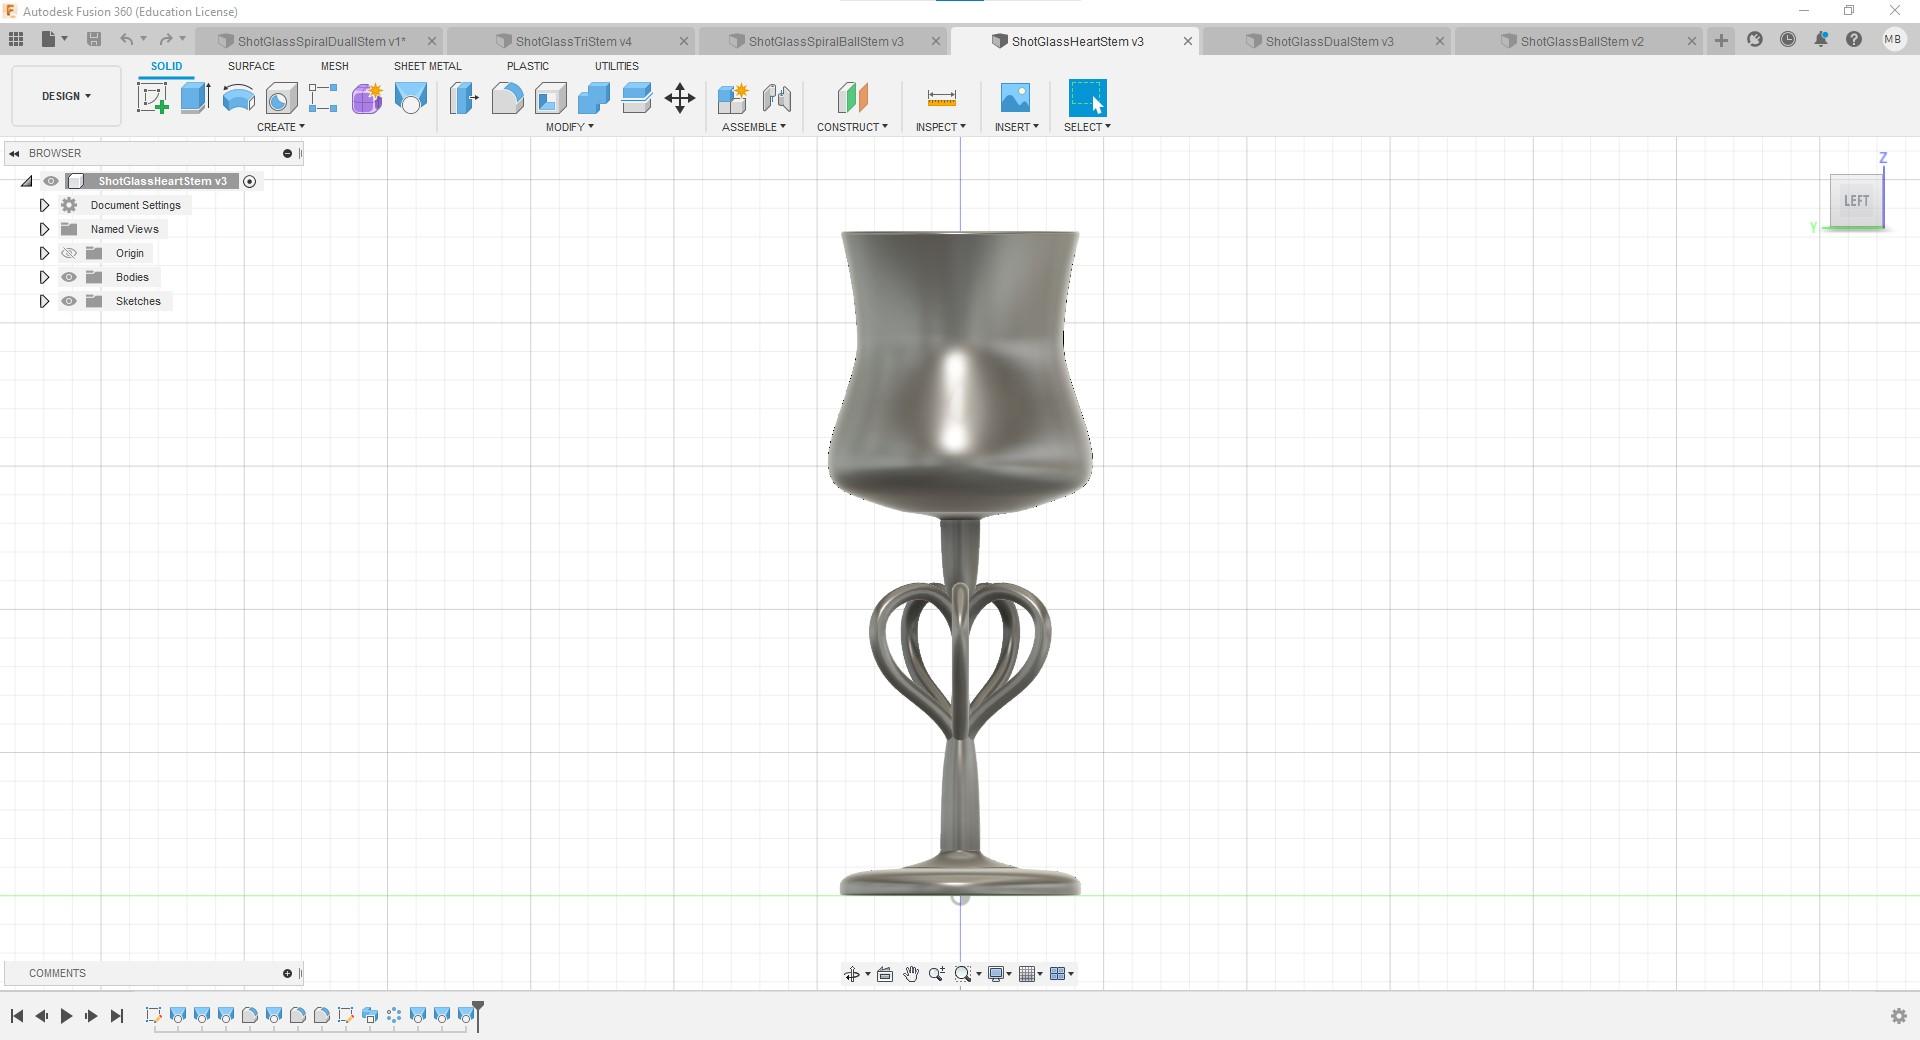The width and height of the screenshot is (1920, 1040).
Task: Switch to the ShotGlassTriStem v4 document tab
Action: (x=573, y=41)
